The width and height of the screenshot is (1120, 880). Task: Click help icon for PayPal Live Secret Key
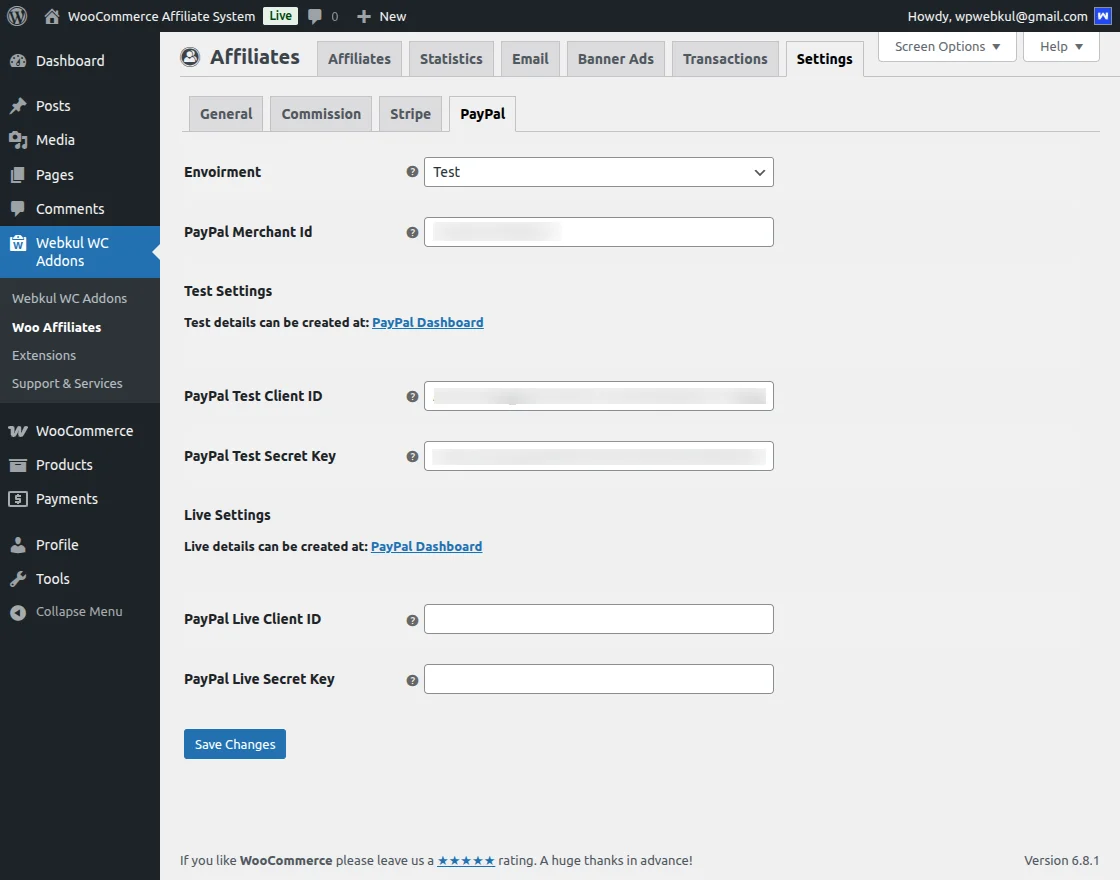click(x=412, y=680)
